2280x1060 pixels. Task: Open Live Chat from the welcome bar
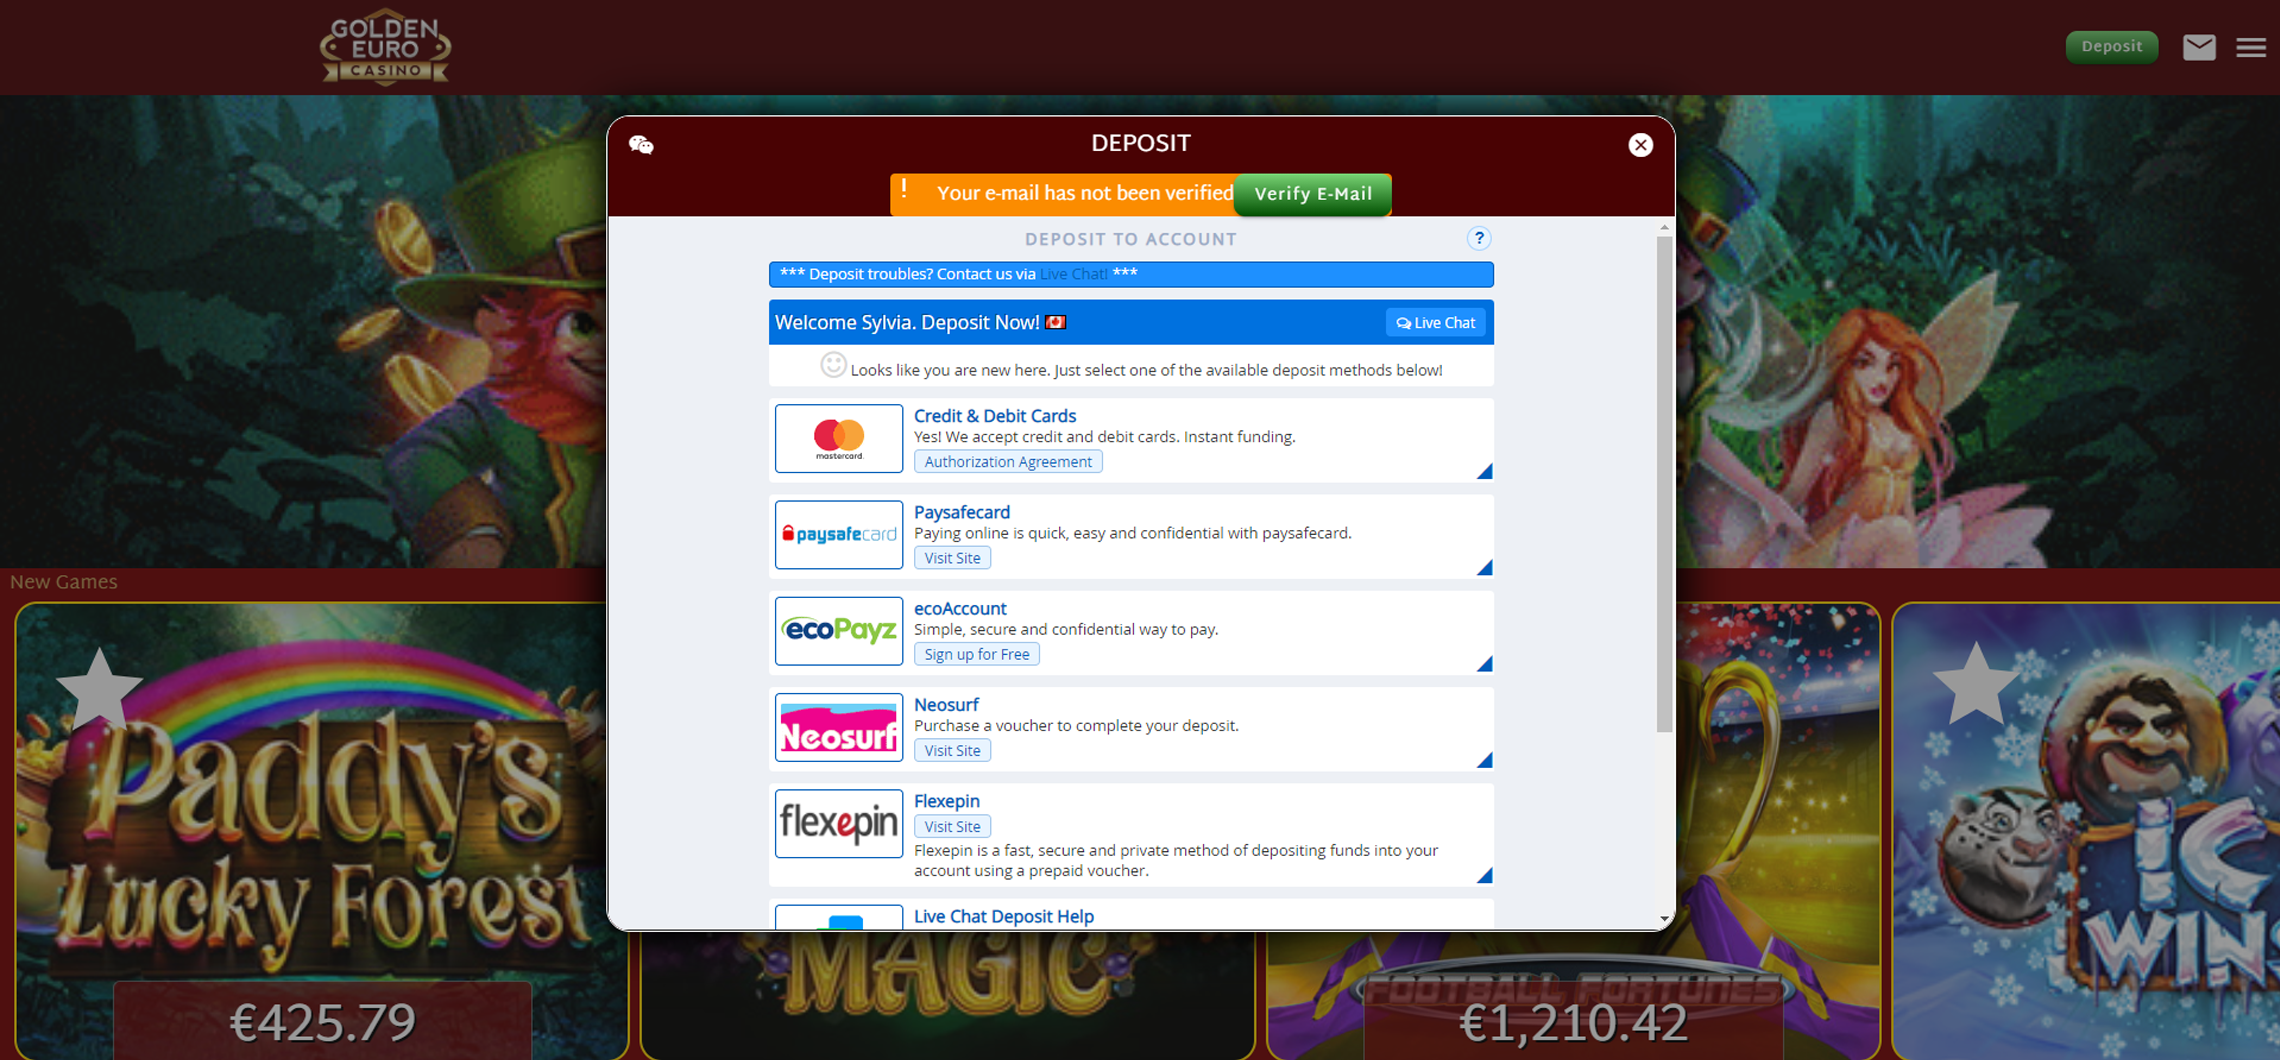[x=1436, y=323]
